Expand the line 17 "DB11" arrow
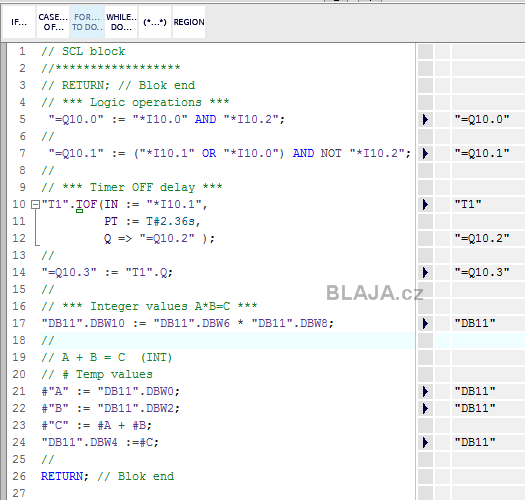The width and height of the screenshot is (525, 500). coord(425,324)
